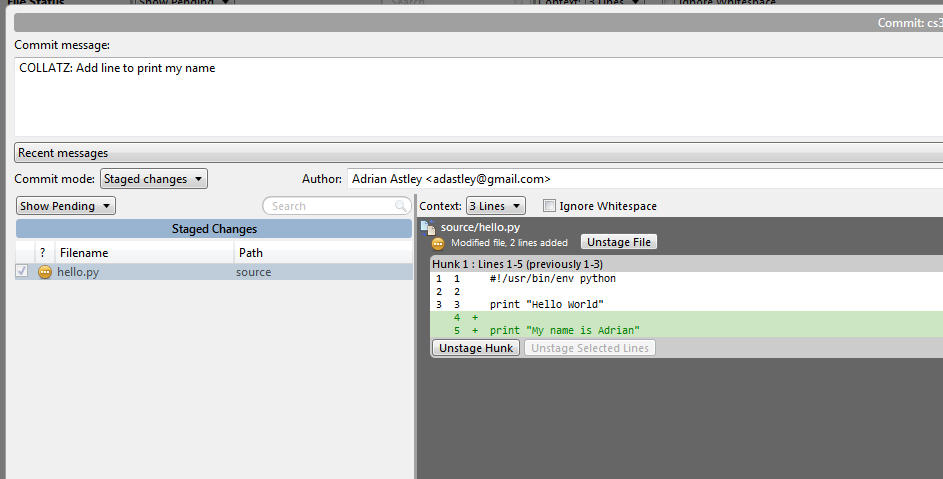Uncheck the hello.py staged checkbox
Screen dimensions: 943x479
(x=22, y=271)
